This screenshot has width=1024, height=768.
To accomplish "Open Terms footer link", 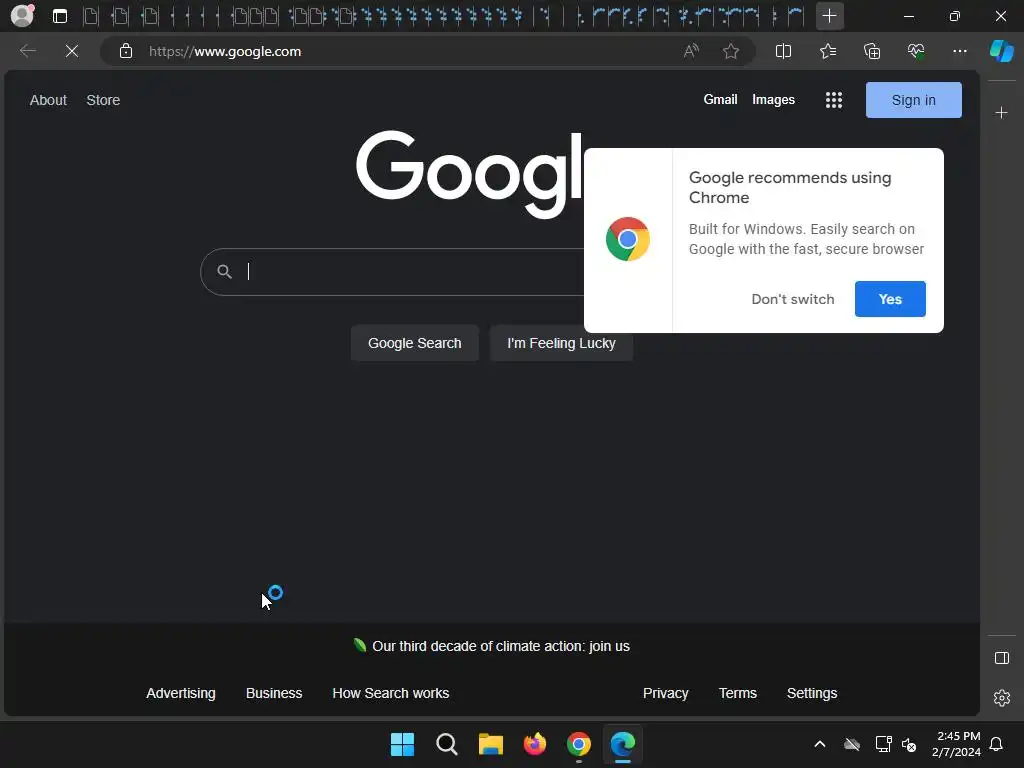I will coord(737,693).
